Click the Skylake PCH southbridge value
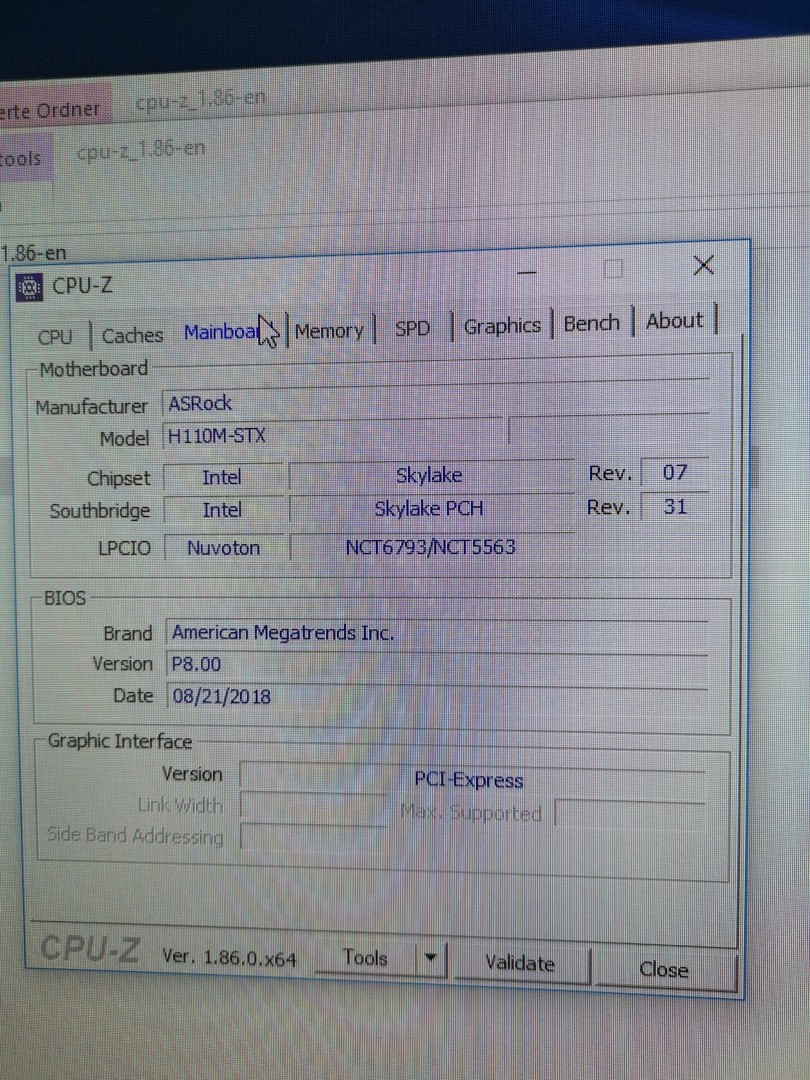Image resolution: width=810 pixels, height=1080 pixels. 430,508
